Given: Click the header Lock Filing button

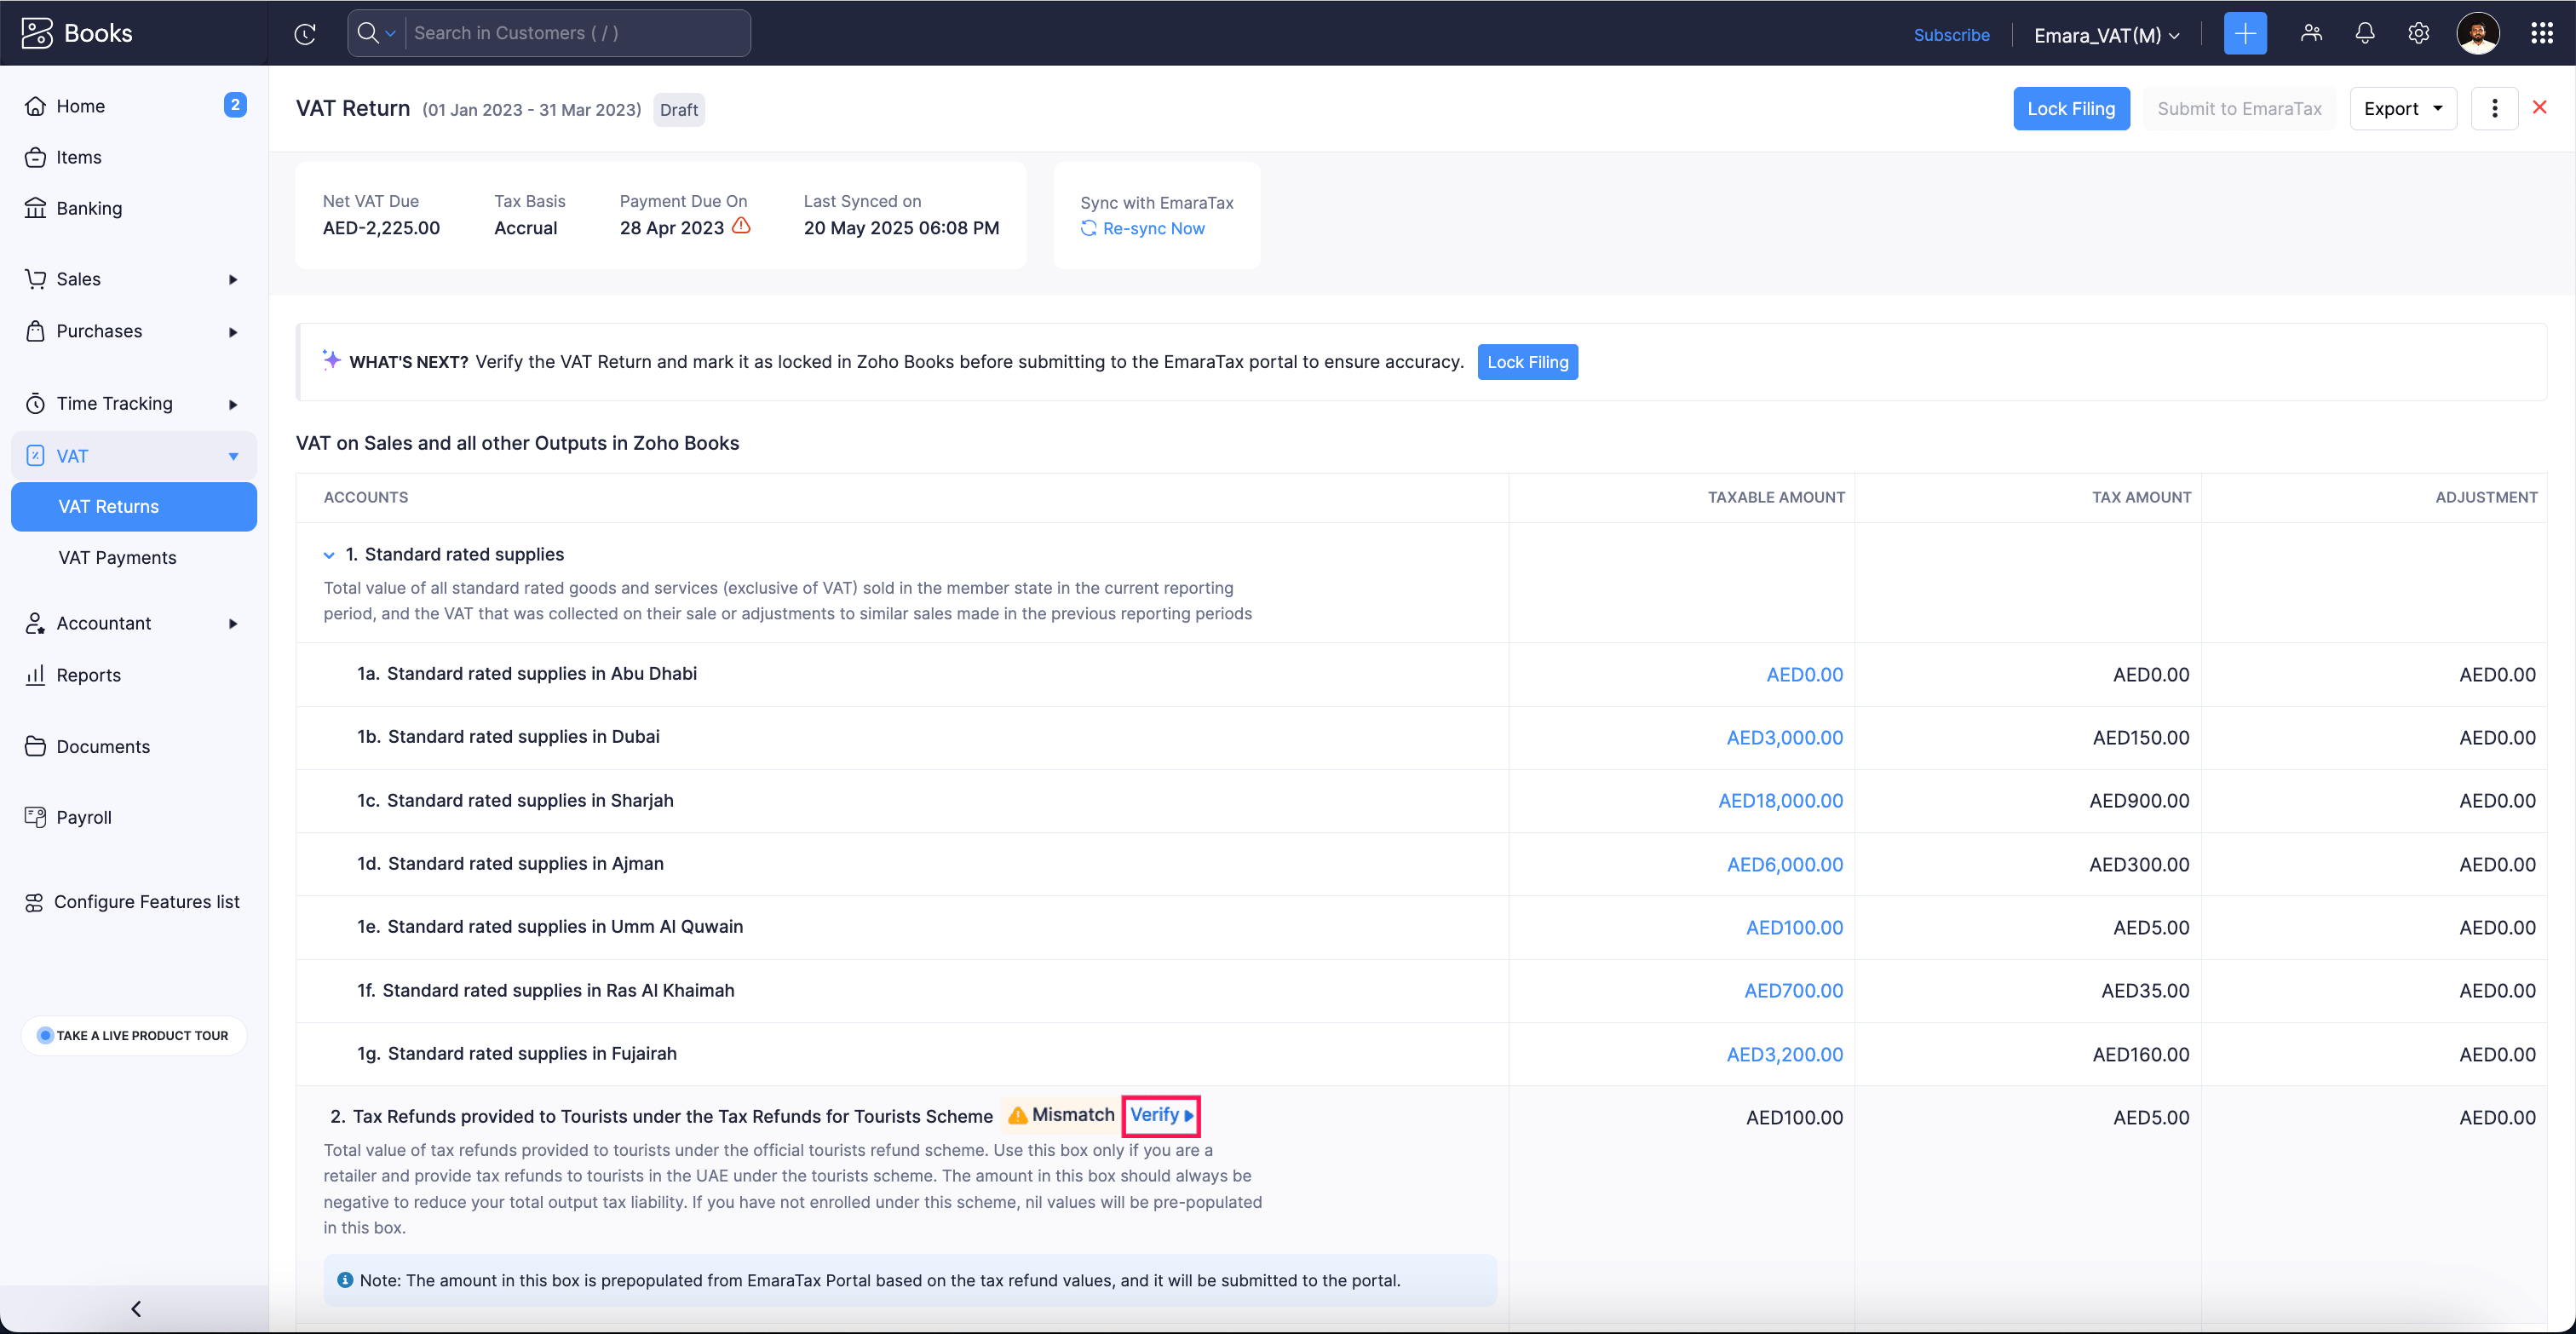Looking at the screenshot, I should point(2071,108).
